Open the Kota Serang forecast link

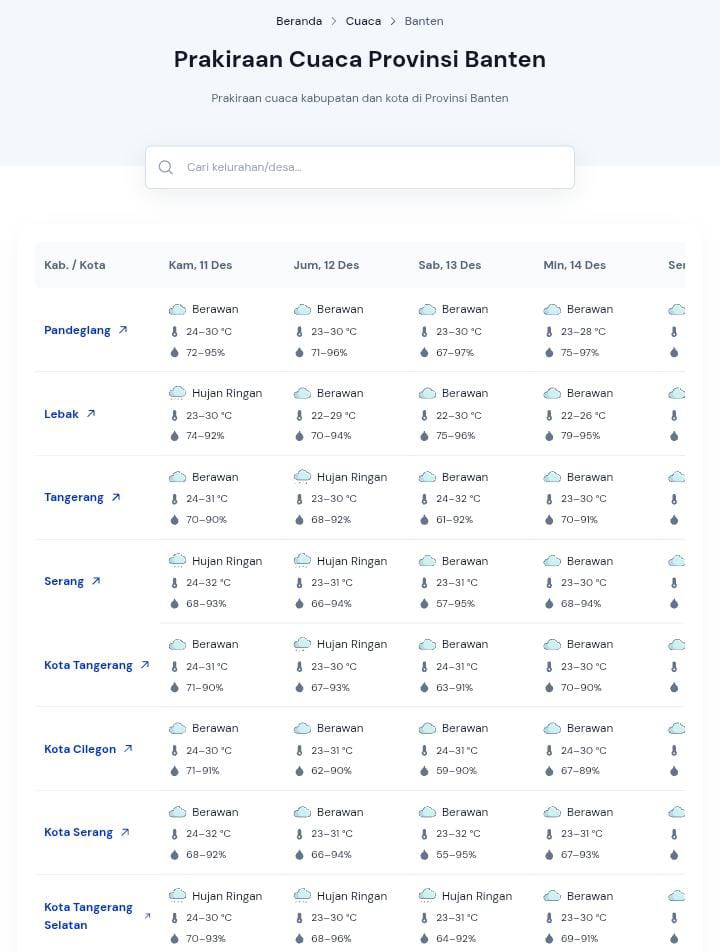[78, 832]
